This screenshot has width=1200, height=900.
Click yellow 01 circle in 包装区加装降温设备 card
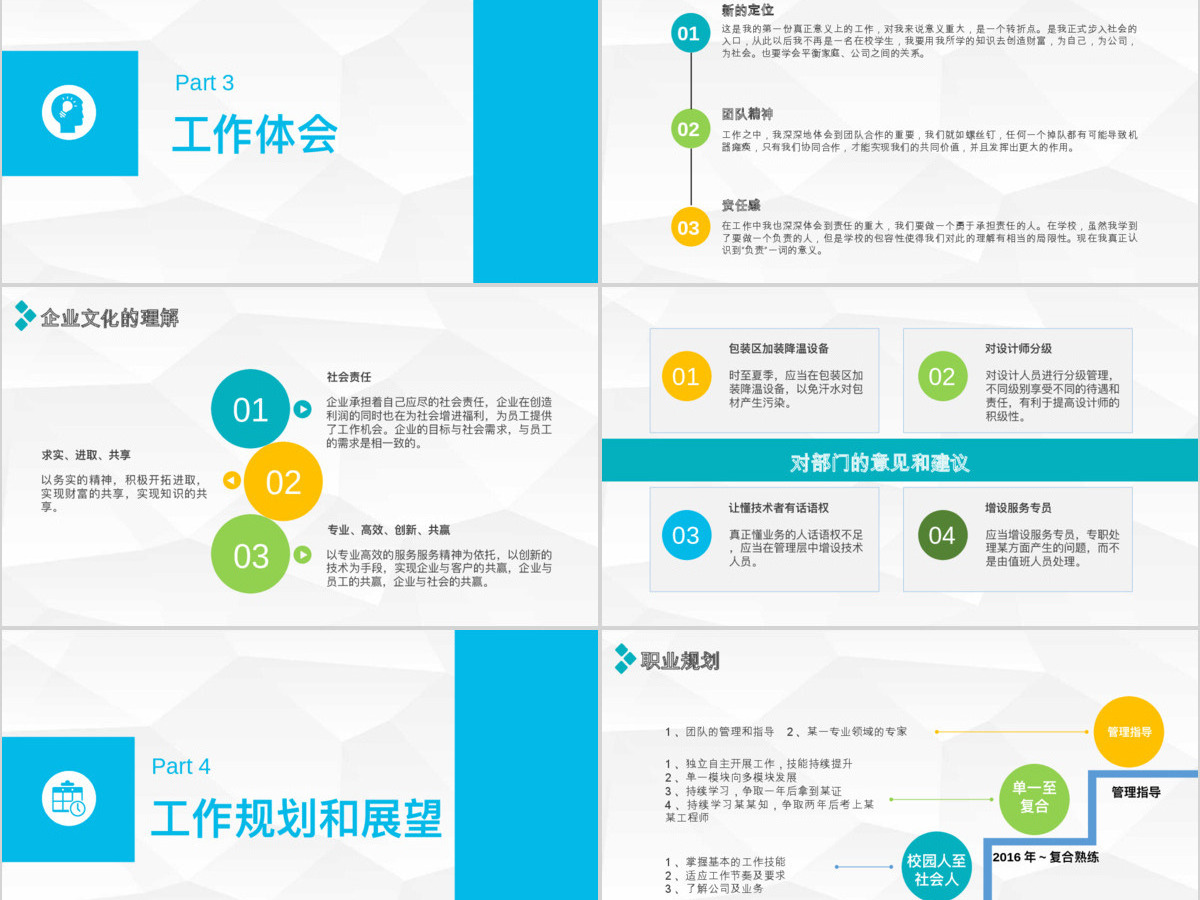686,377
